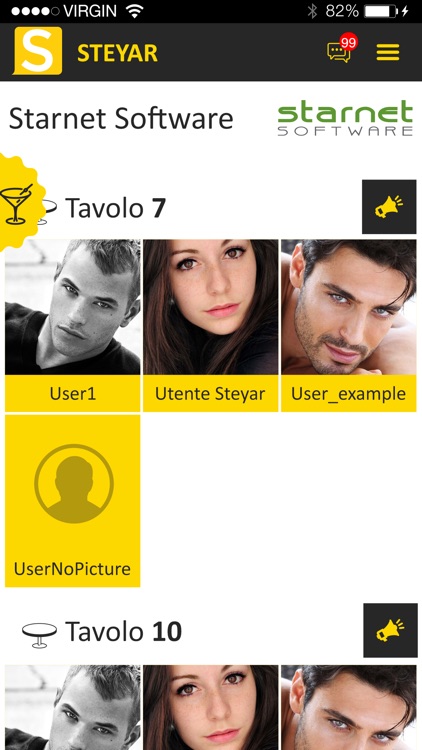Tap the Starnet Software green logo
Screen dimensions: 422x750
(345, 118)
